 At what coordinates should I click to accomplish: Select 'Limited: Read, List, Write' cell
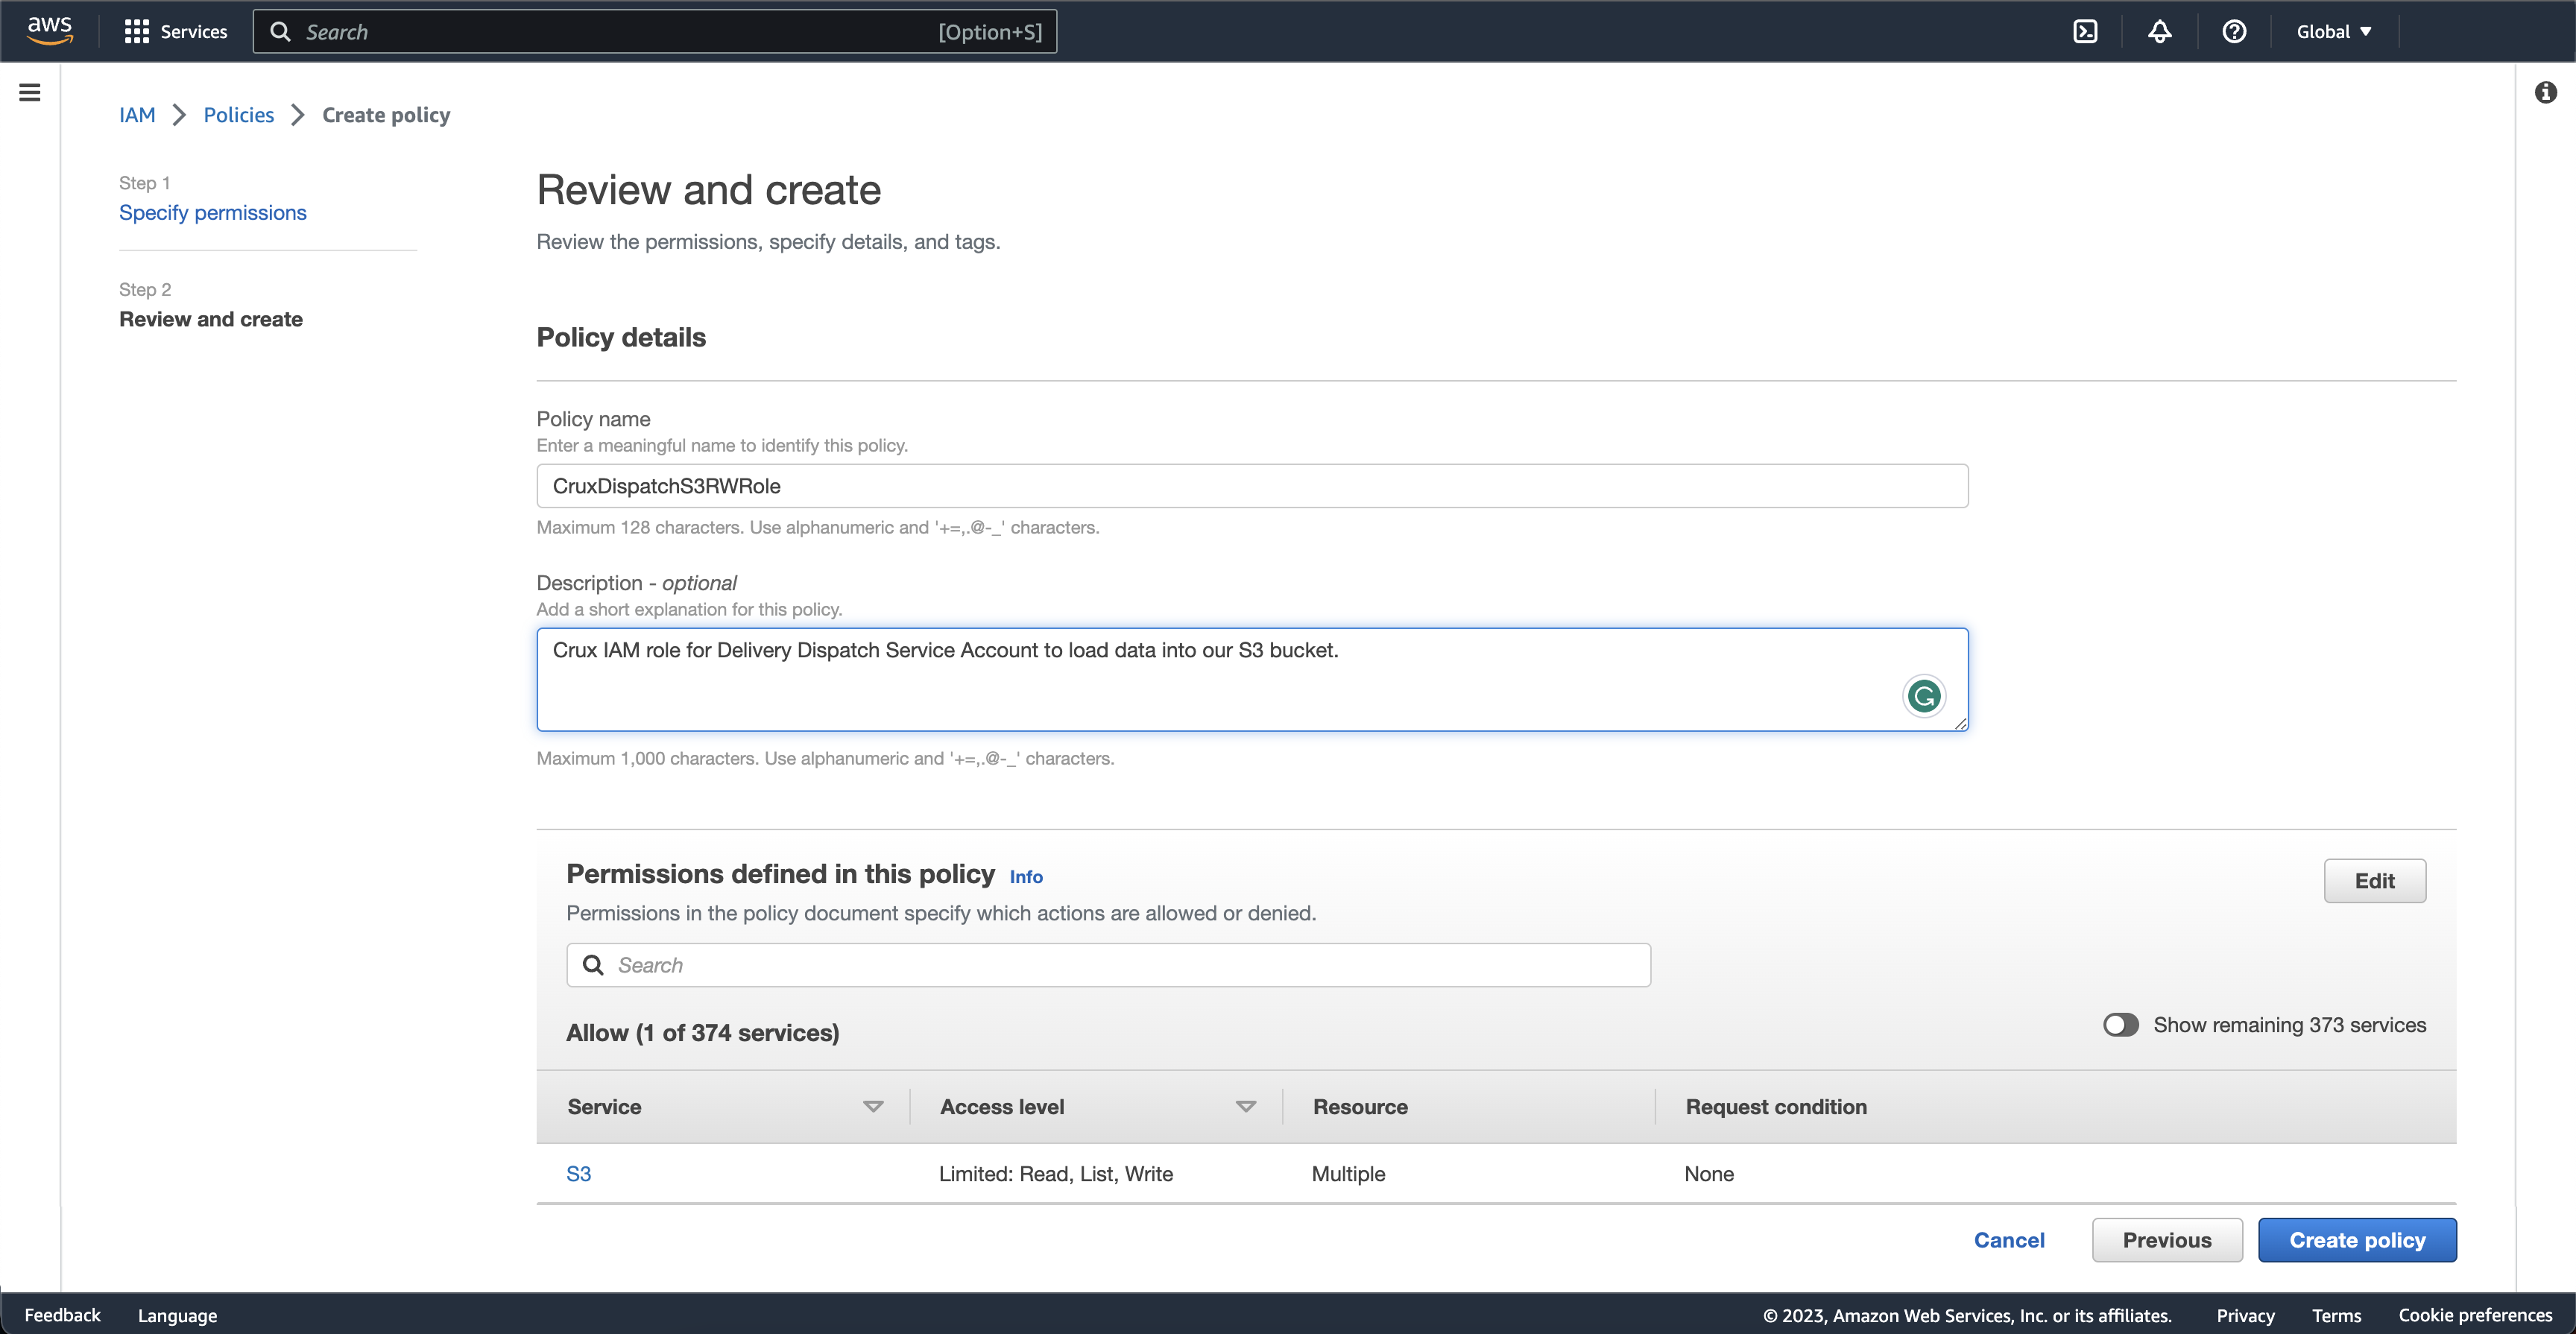point(1056,1174)
